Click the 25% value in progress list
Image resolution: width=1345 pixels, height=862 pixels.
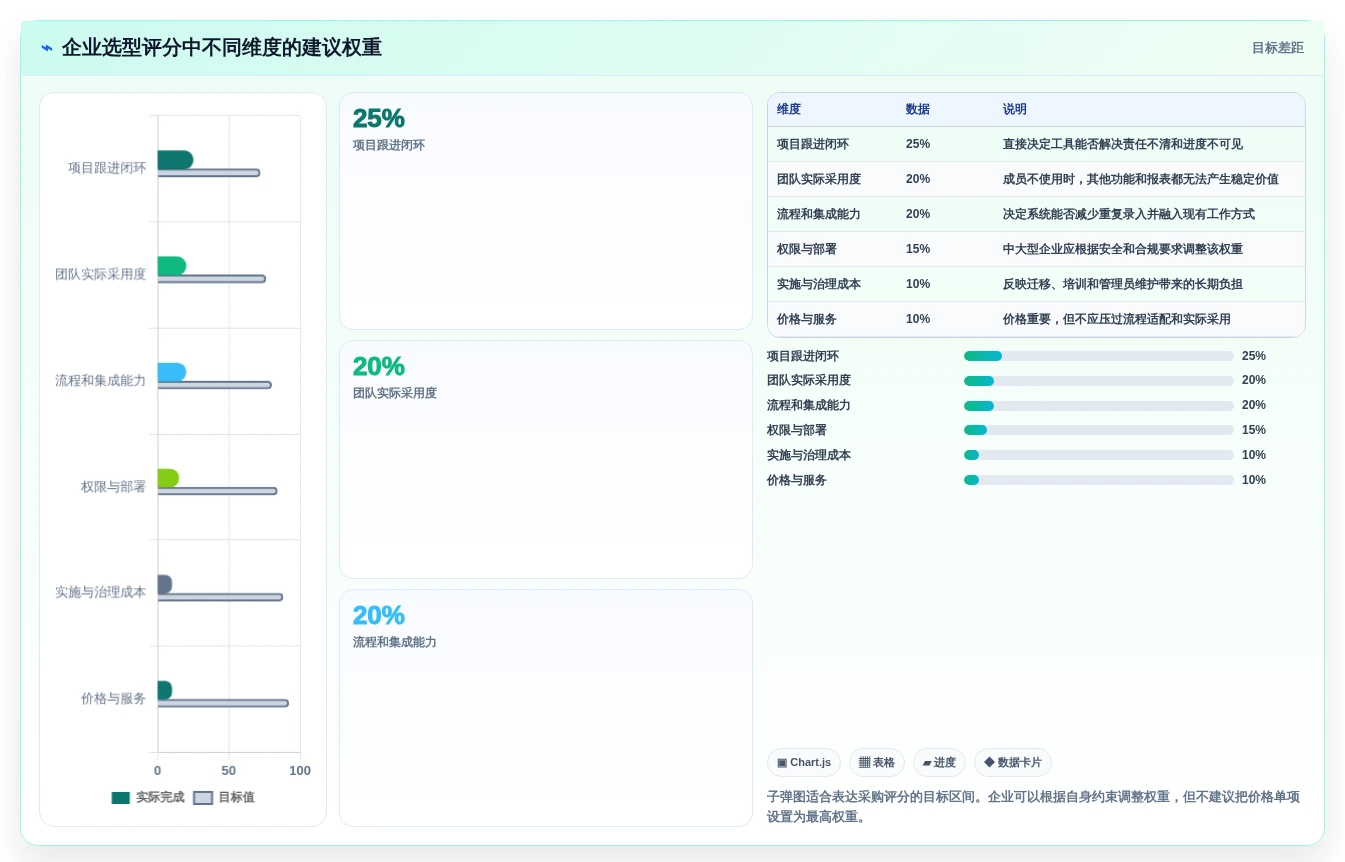click(x=1254, y=356)
